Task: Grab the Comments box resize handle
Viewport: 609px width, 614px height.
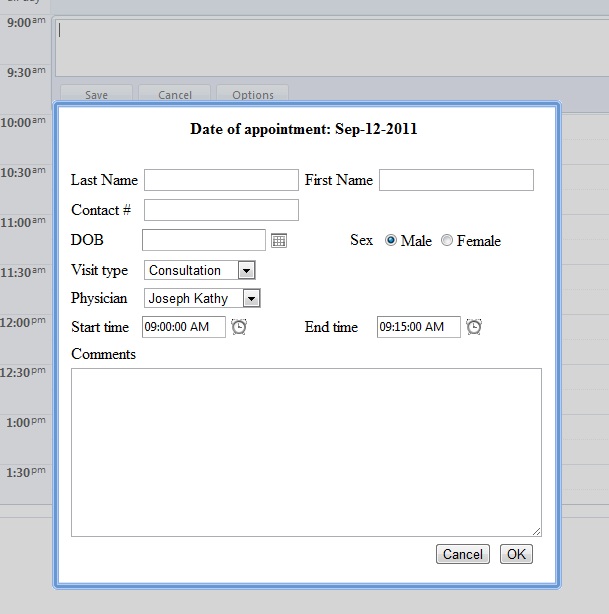Action: tap(537, 531)
